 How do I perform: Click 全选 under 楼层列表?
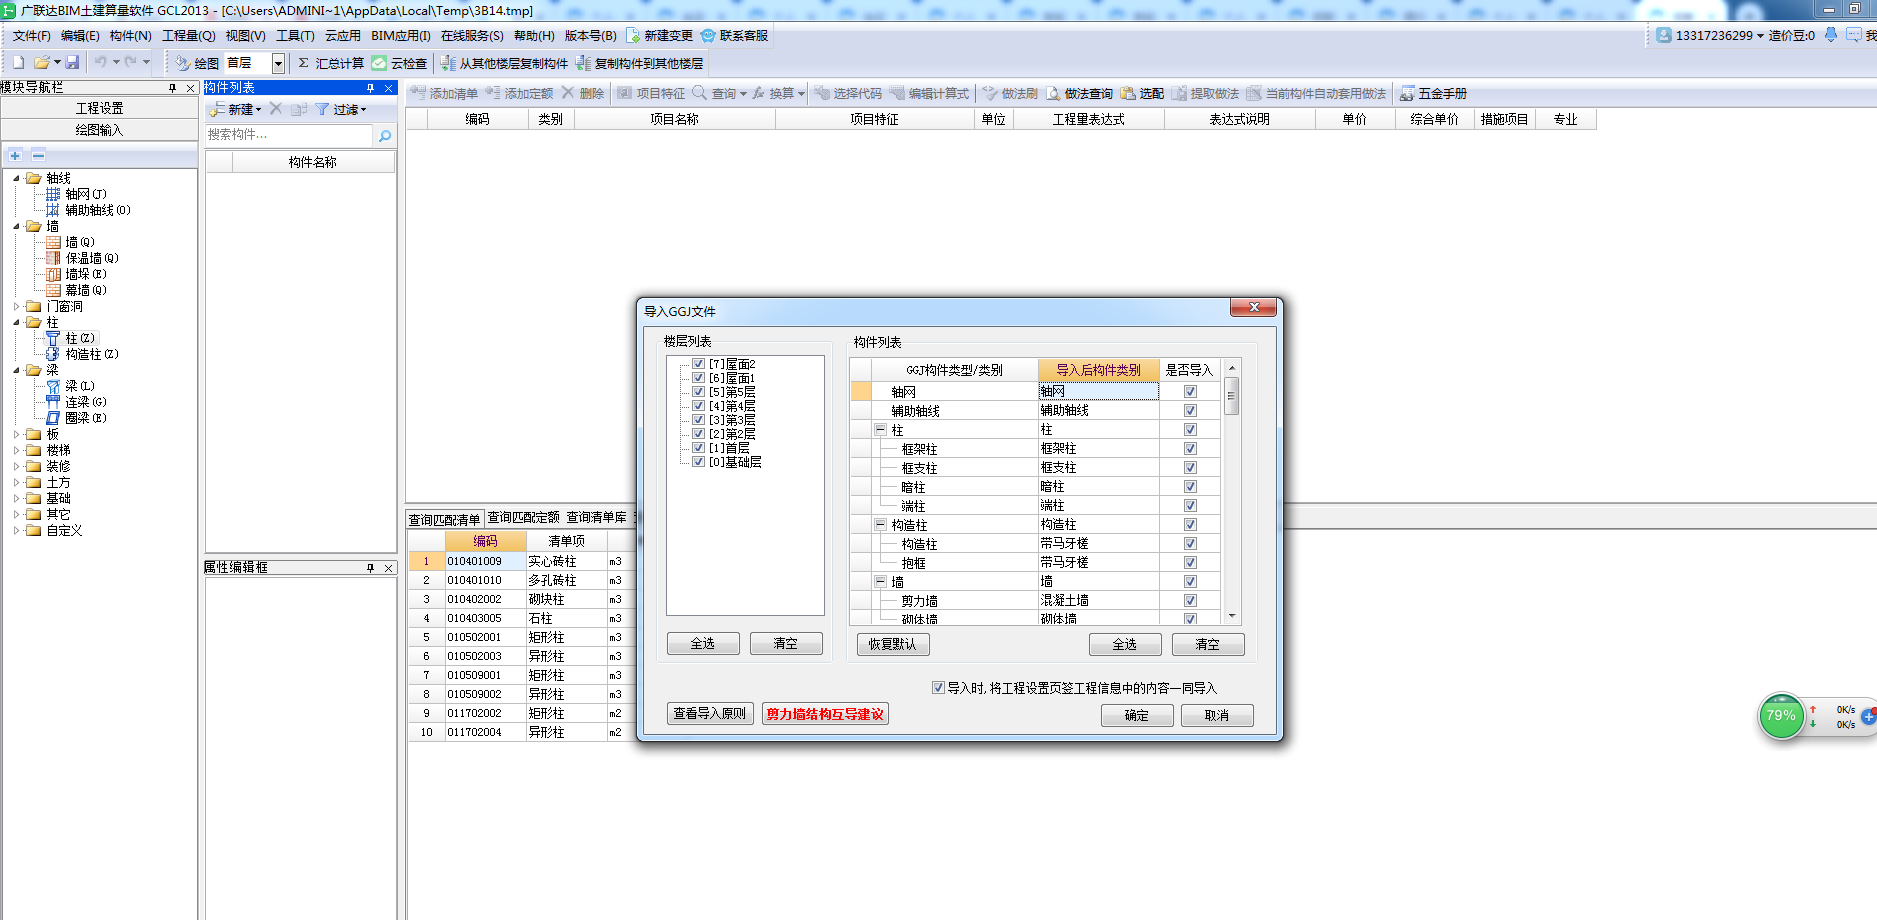[703, 644]
